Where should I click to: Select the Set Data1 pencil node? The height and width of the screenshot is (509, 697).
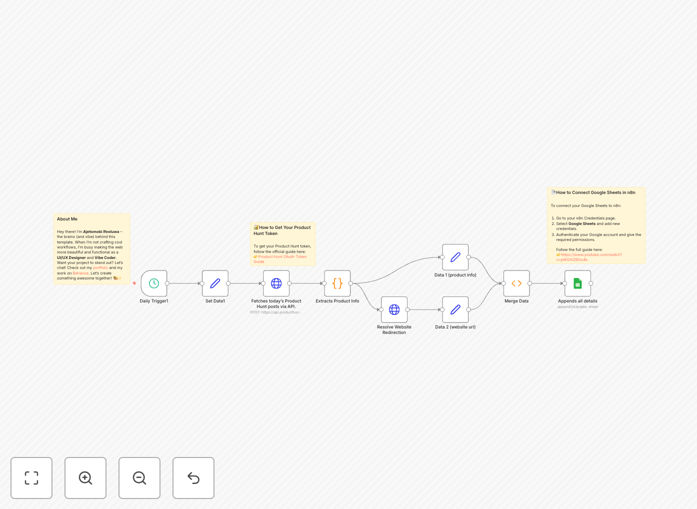point(215,283)
